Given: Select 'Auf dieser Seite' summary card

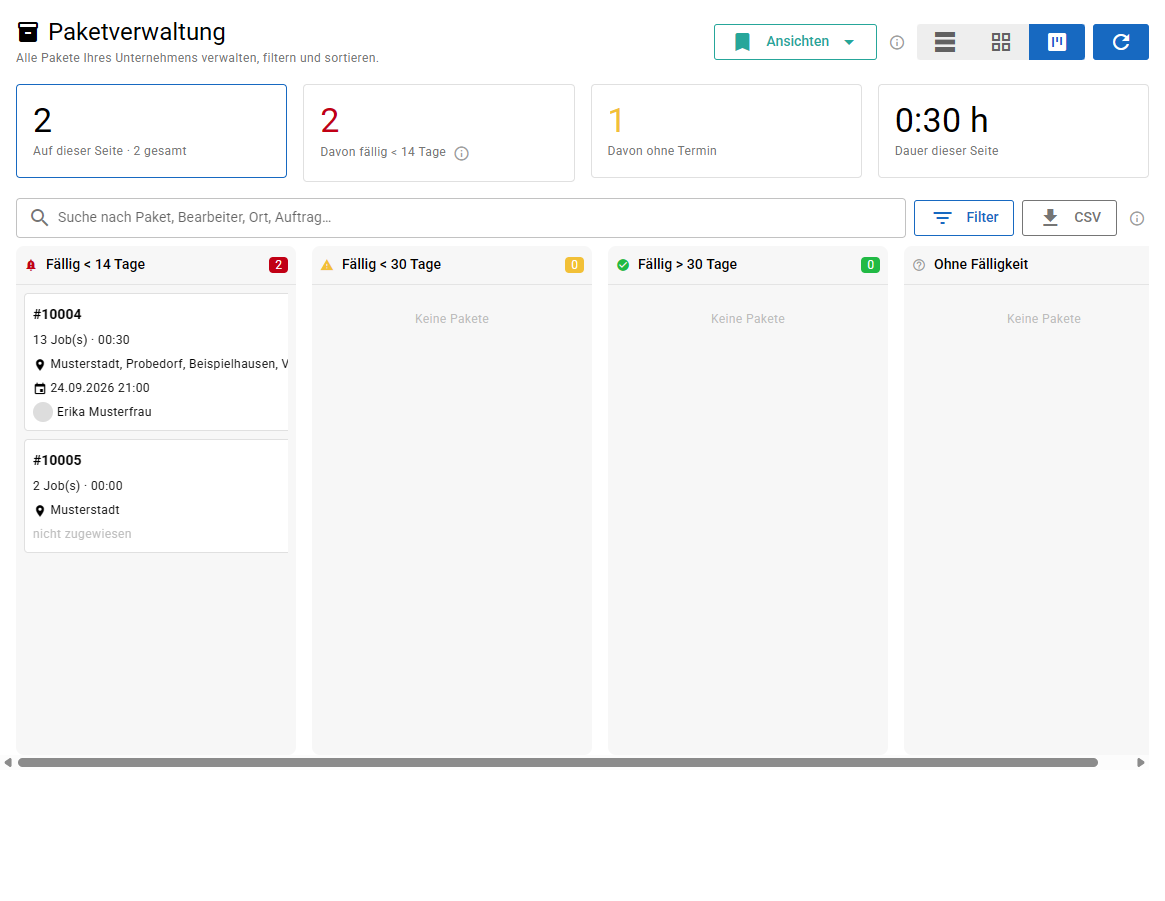Looking at the screenshot, I should 152,131.
